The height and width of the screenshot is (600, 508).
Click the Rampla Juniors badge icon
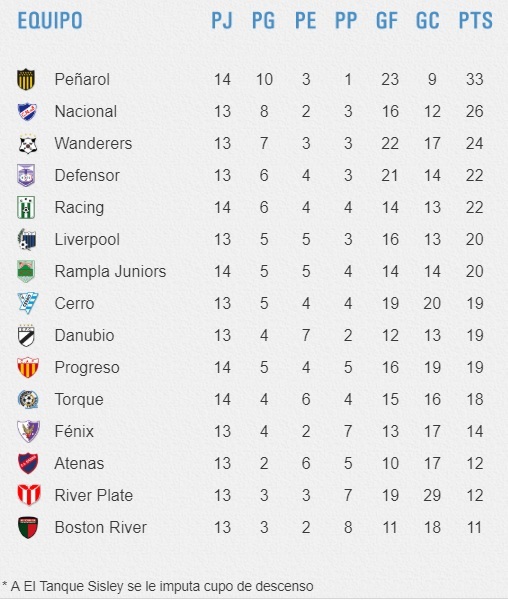[26, 271]
